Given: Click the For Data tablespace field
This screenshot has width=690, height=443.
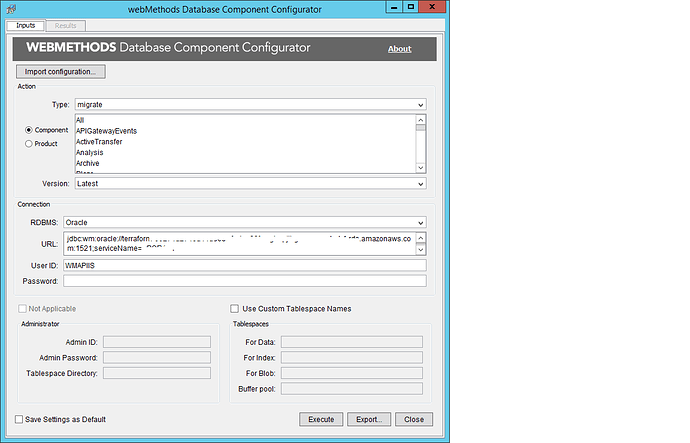Looking at the screenshot, I should point(352,342).
